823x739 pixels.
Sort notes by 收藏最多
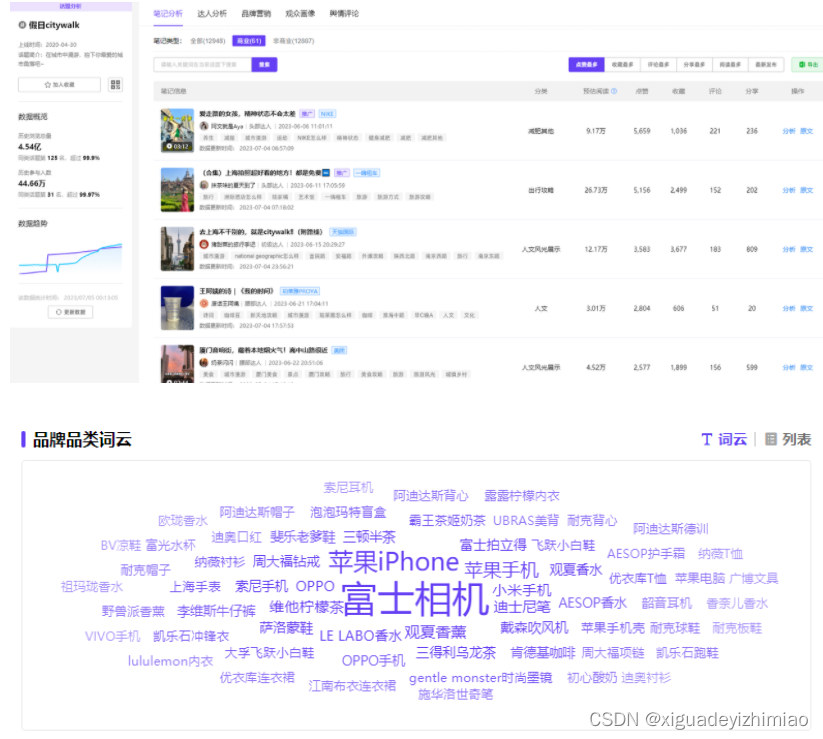[x=622, y=65]
